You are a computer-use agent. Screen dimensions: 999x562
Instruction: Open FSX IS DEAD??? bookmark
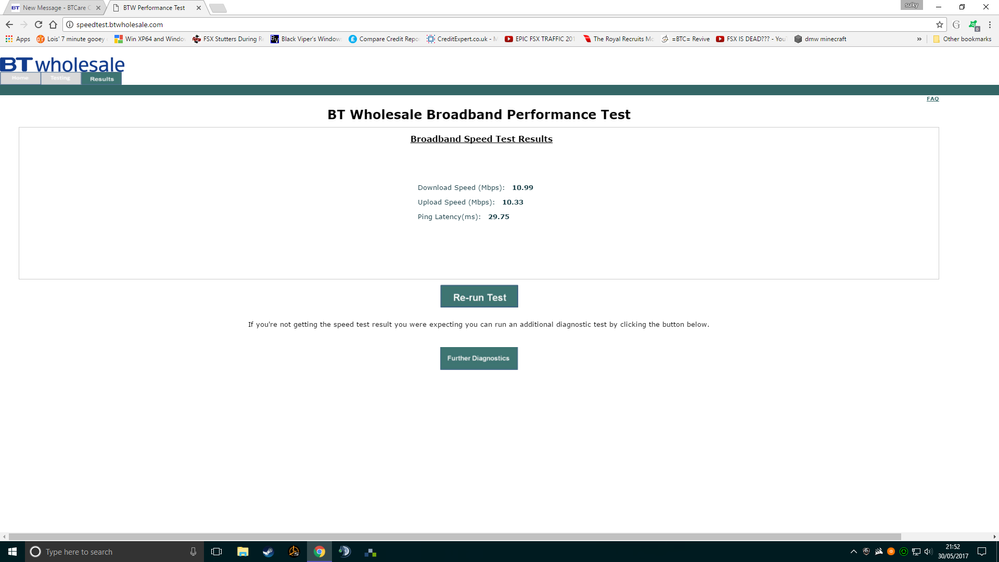pos(751,39)
